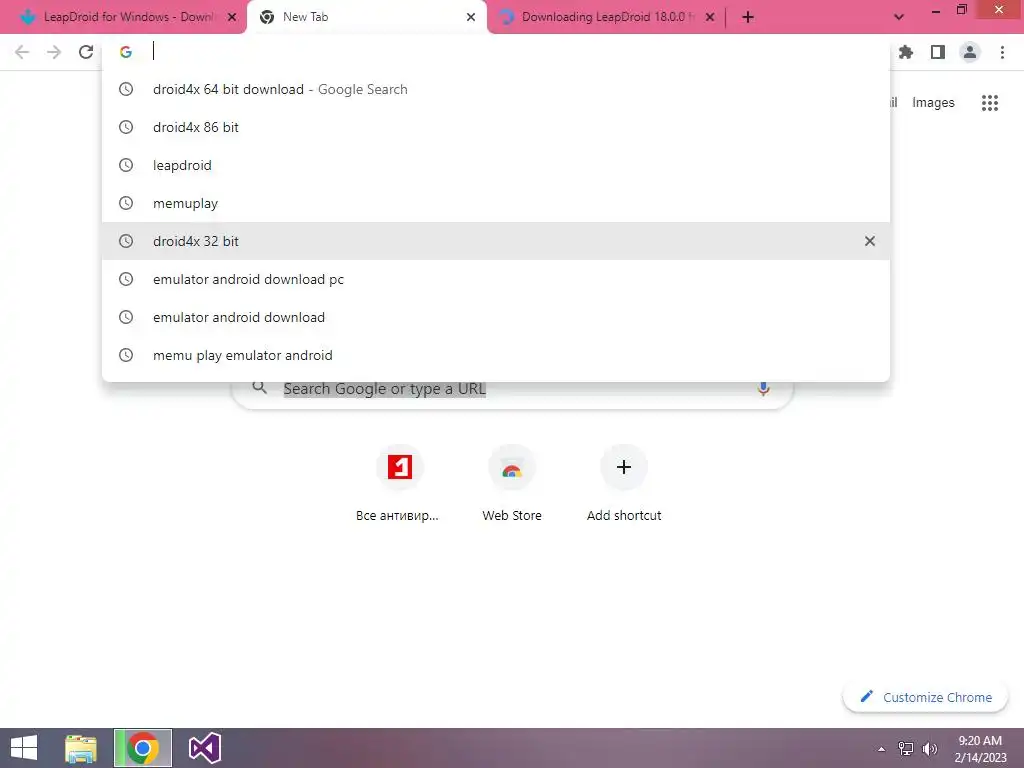The width and height of the screenshot is (1024, 768).
Task: Open a new tab with plus button
Action: pyautogui.click(x=748, y=17)
